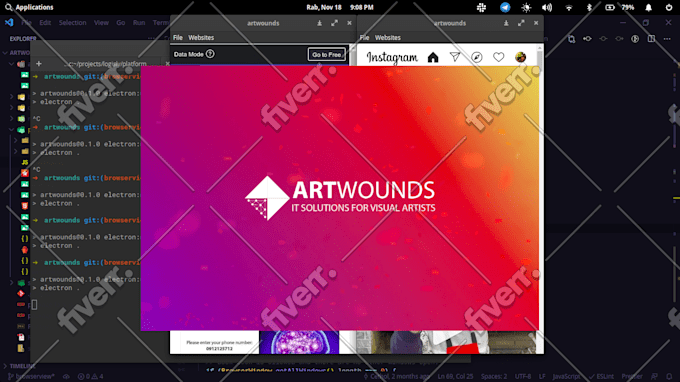
Task: Open Instagram home icon
Action: [x=433, y=57]
